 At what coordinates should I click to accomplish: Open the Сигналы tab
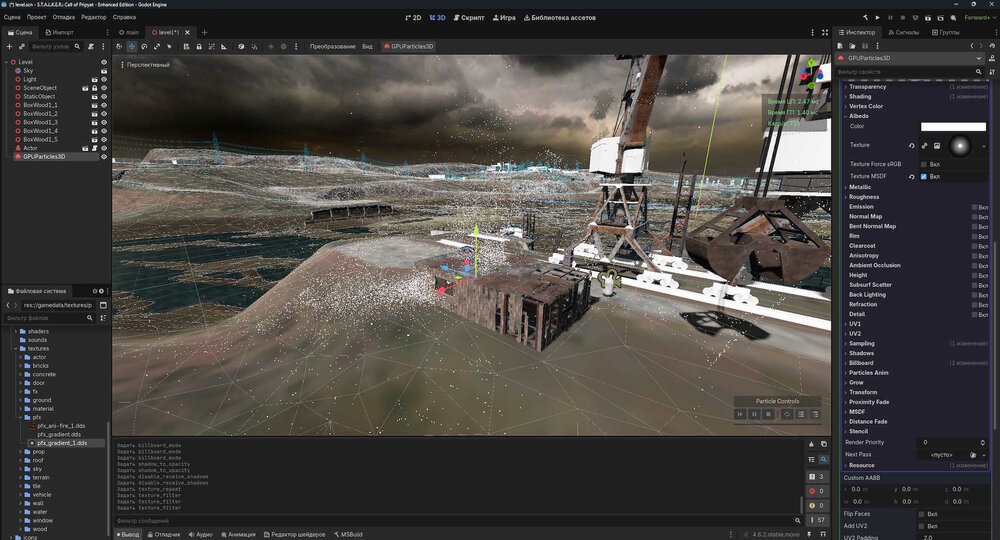tap(904, 32)
